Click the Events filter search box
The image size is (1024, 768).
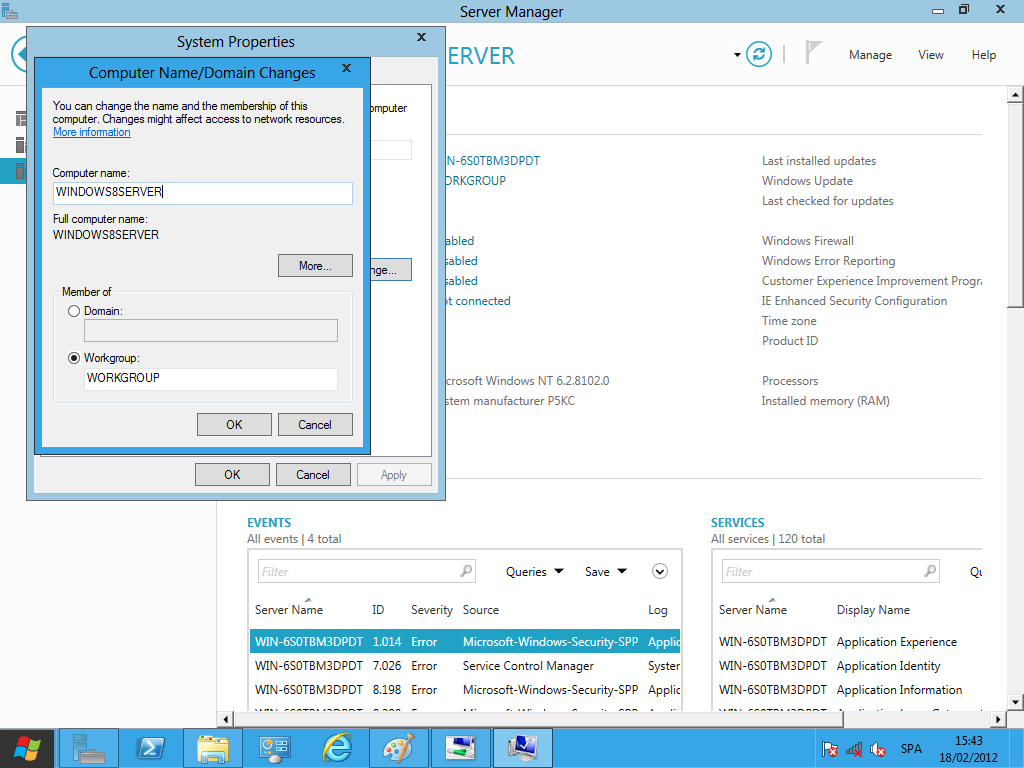click(358, 572)
